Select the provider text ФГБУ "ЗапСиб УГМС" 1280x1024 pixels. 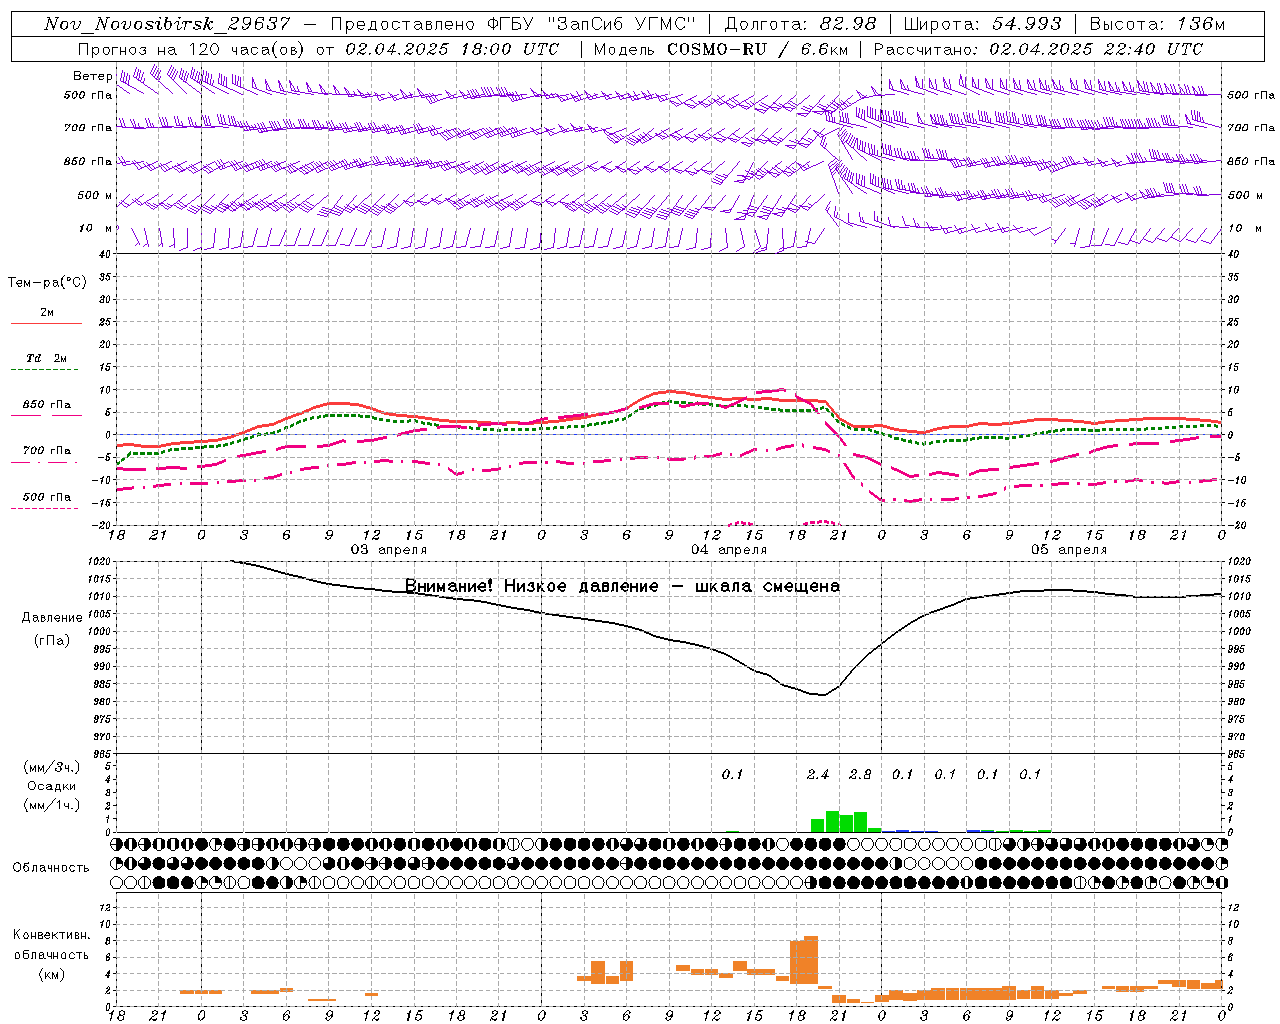coord(590,24)
